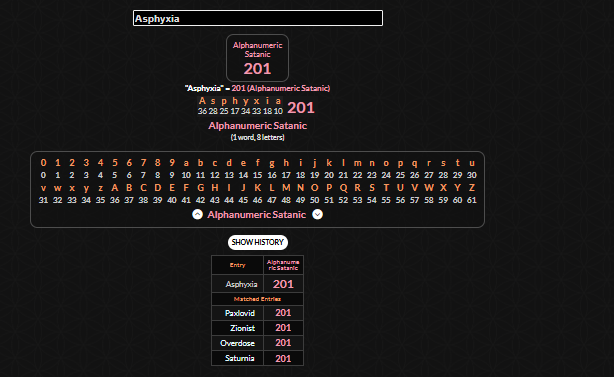Click the up chevron beside Alphanumeric Satanic
This screenshot has width=614, height=377.
click(197, 215)
